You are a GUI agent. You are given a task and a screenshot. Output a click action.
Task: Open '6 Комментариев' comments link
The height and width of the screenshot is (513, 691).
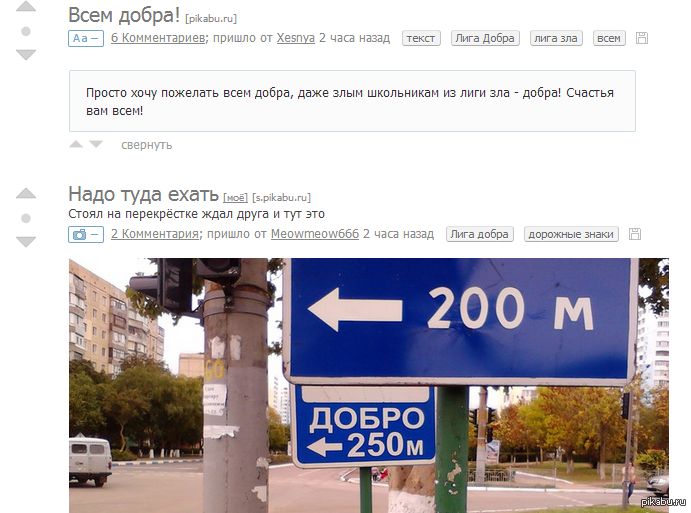pos(158,38)
